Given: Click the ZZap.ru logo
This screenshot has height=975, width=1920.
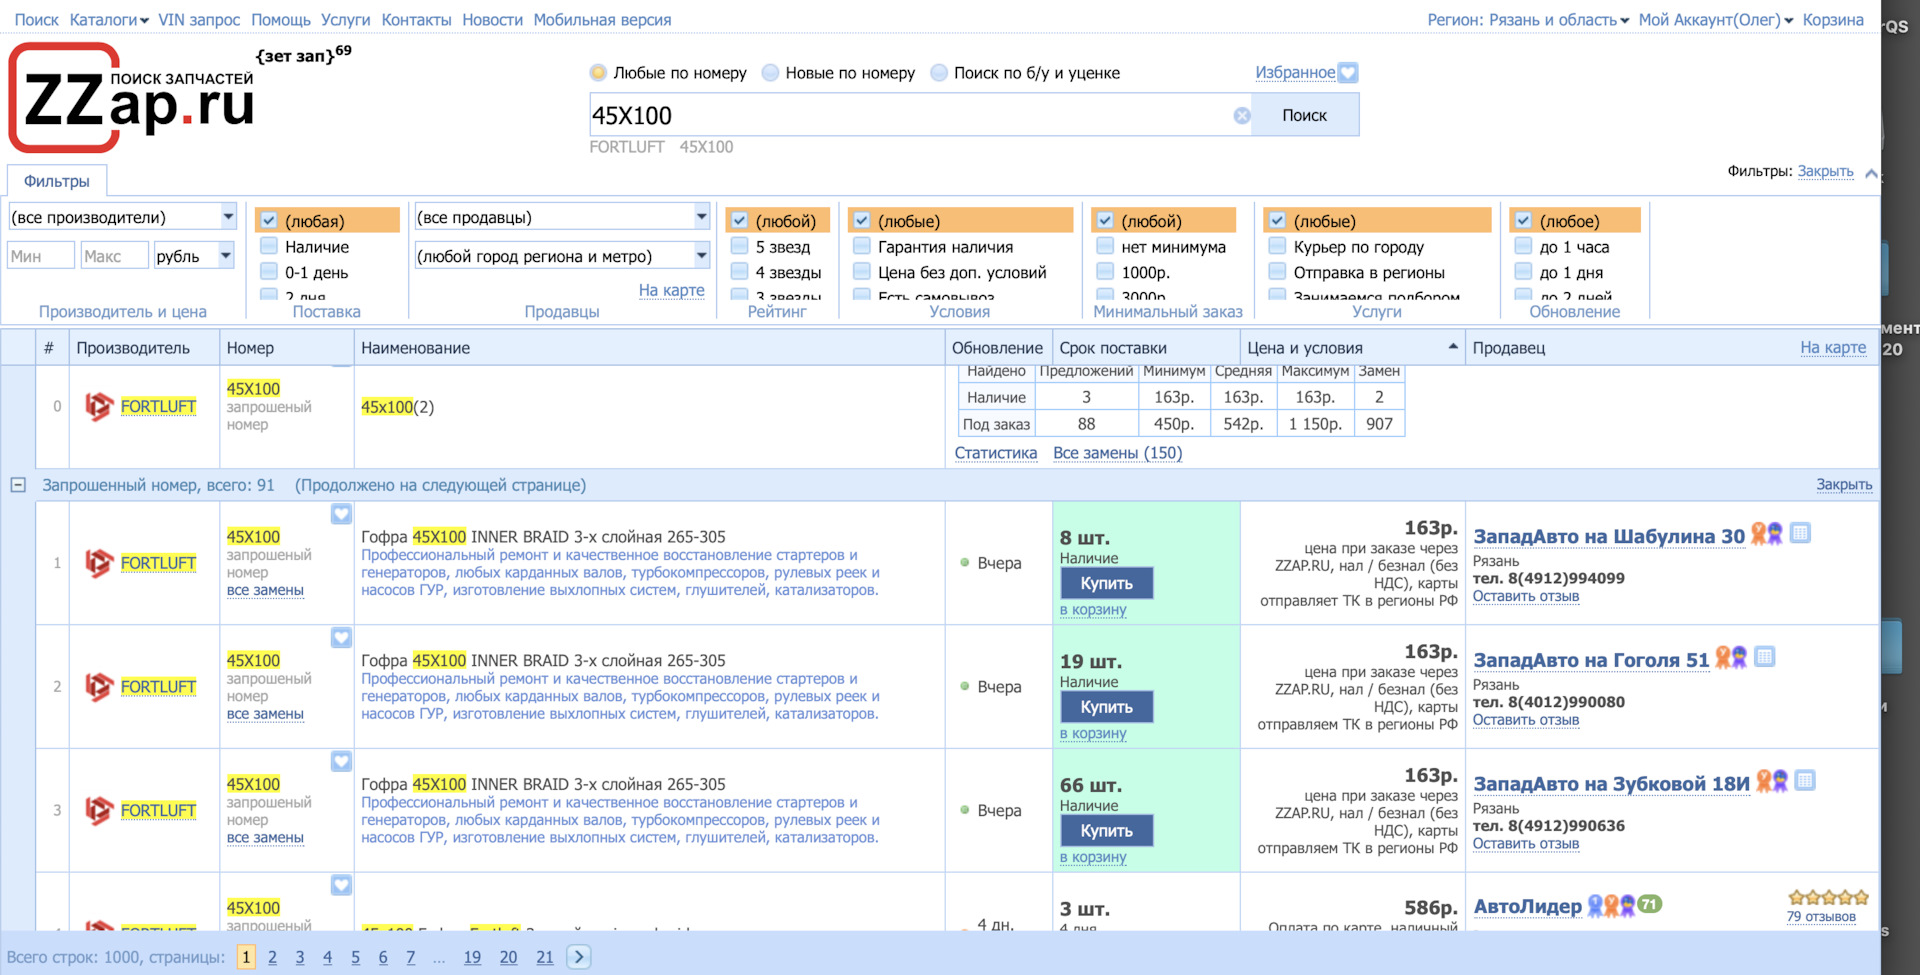Looking at the screenshot, I should coord(132,98).
